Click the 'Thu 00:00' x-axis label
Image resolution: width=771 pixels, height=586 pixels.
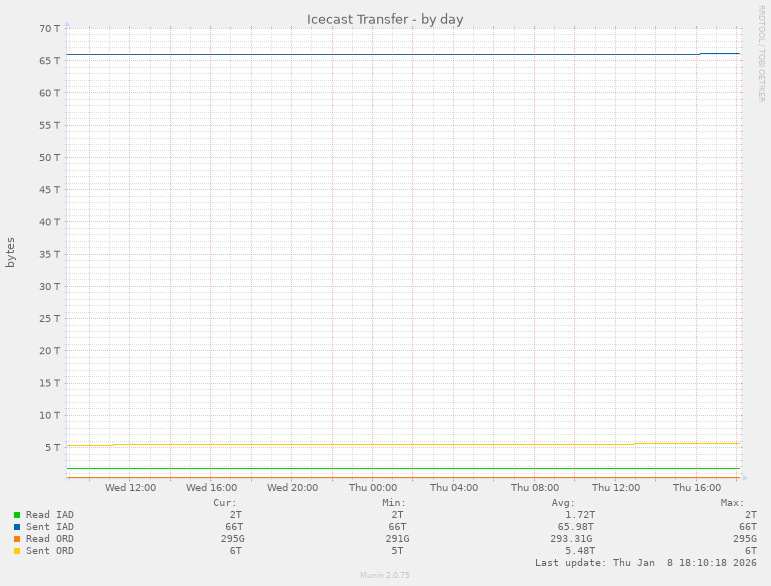[373, 488]
